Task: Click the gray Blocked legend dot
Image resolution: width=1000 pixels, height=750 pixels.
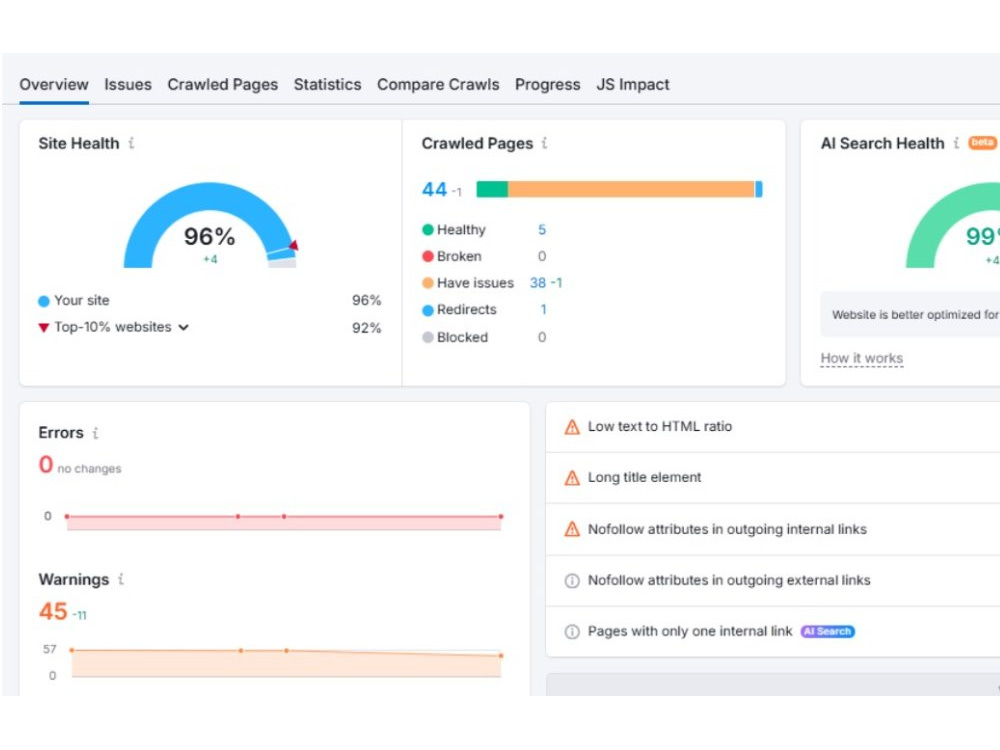Action: pos(428,337)
